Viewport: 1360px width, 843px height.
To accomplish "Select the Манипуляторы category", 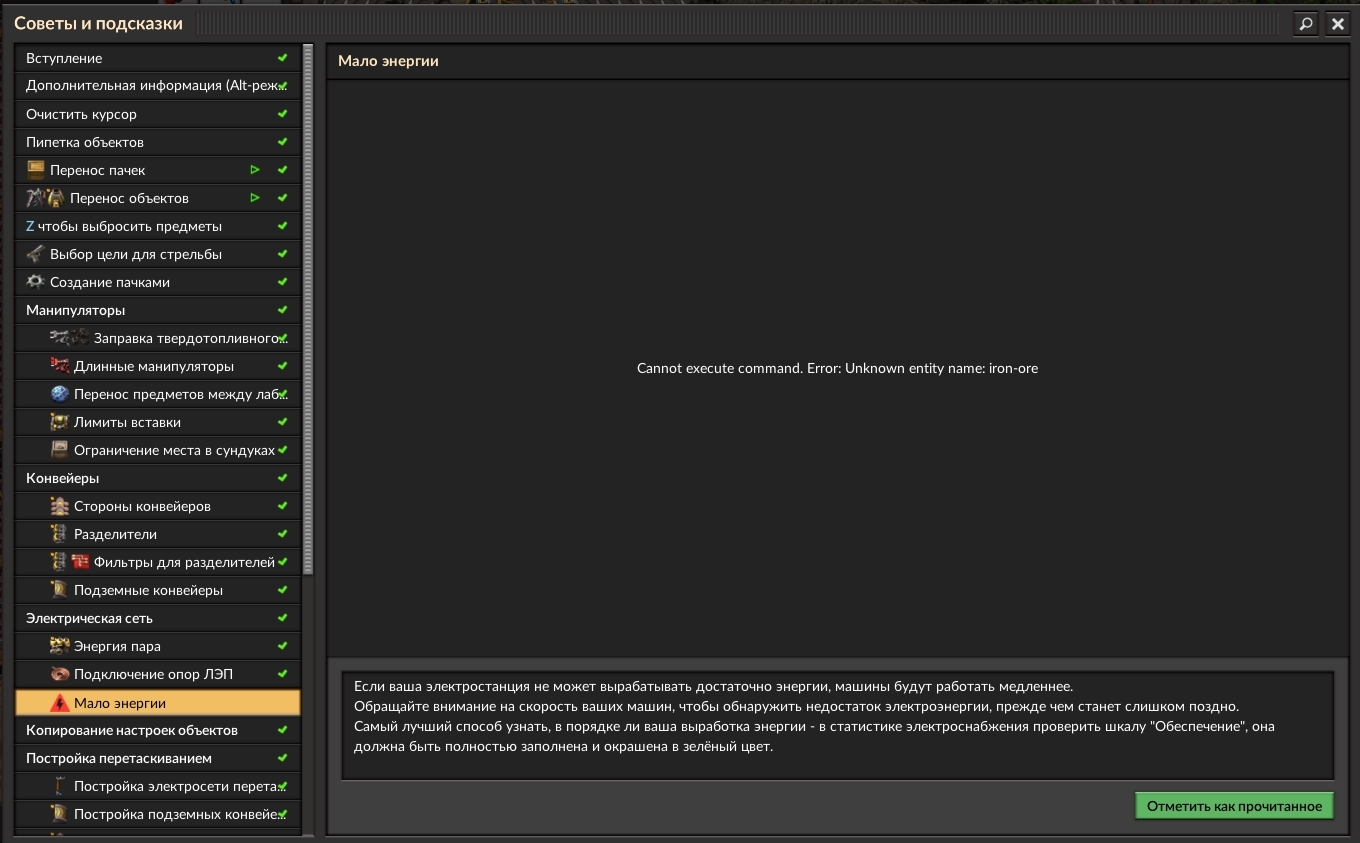I will click(158, 310).
